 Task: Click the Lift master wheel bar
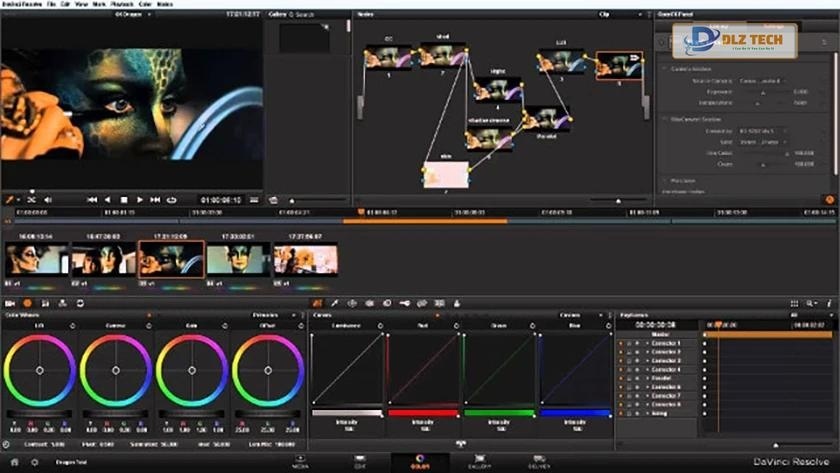coord(39,414)
